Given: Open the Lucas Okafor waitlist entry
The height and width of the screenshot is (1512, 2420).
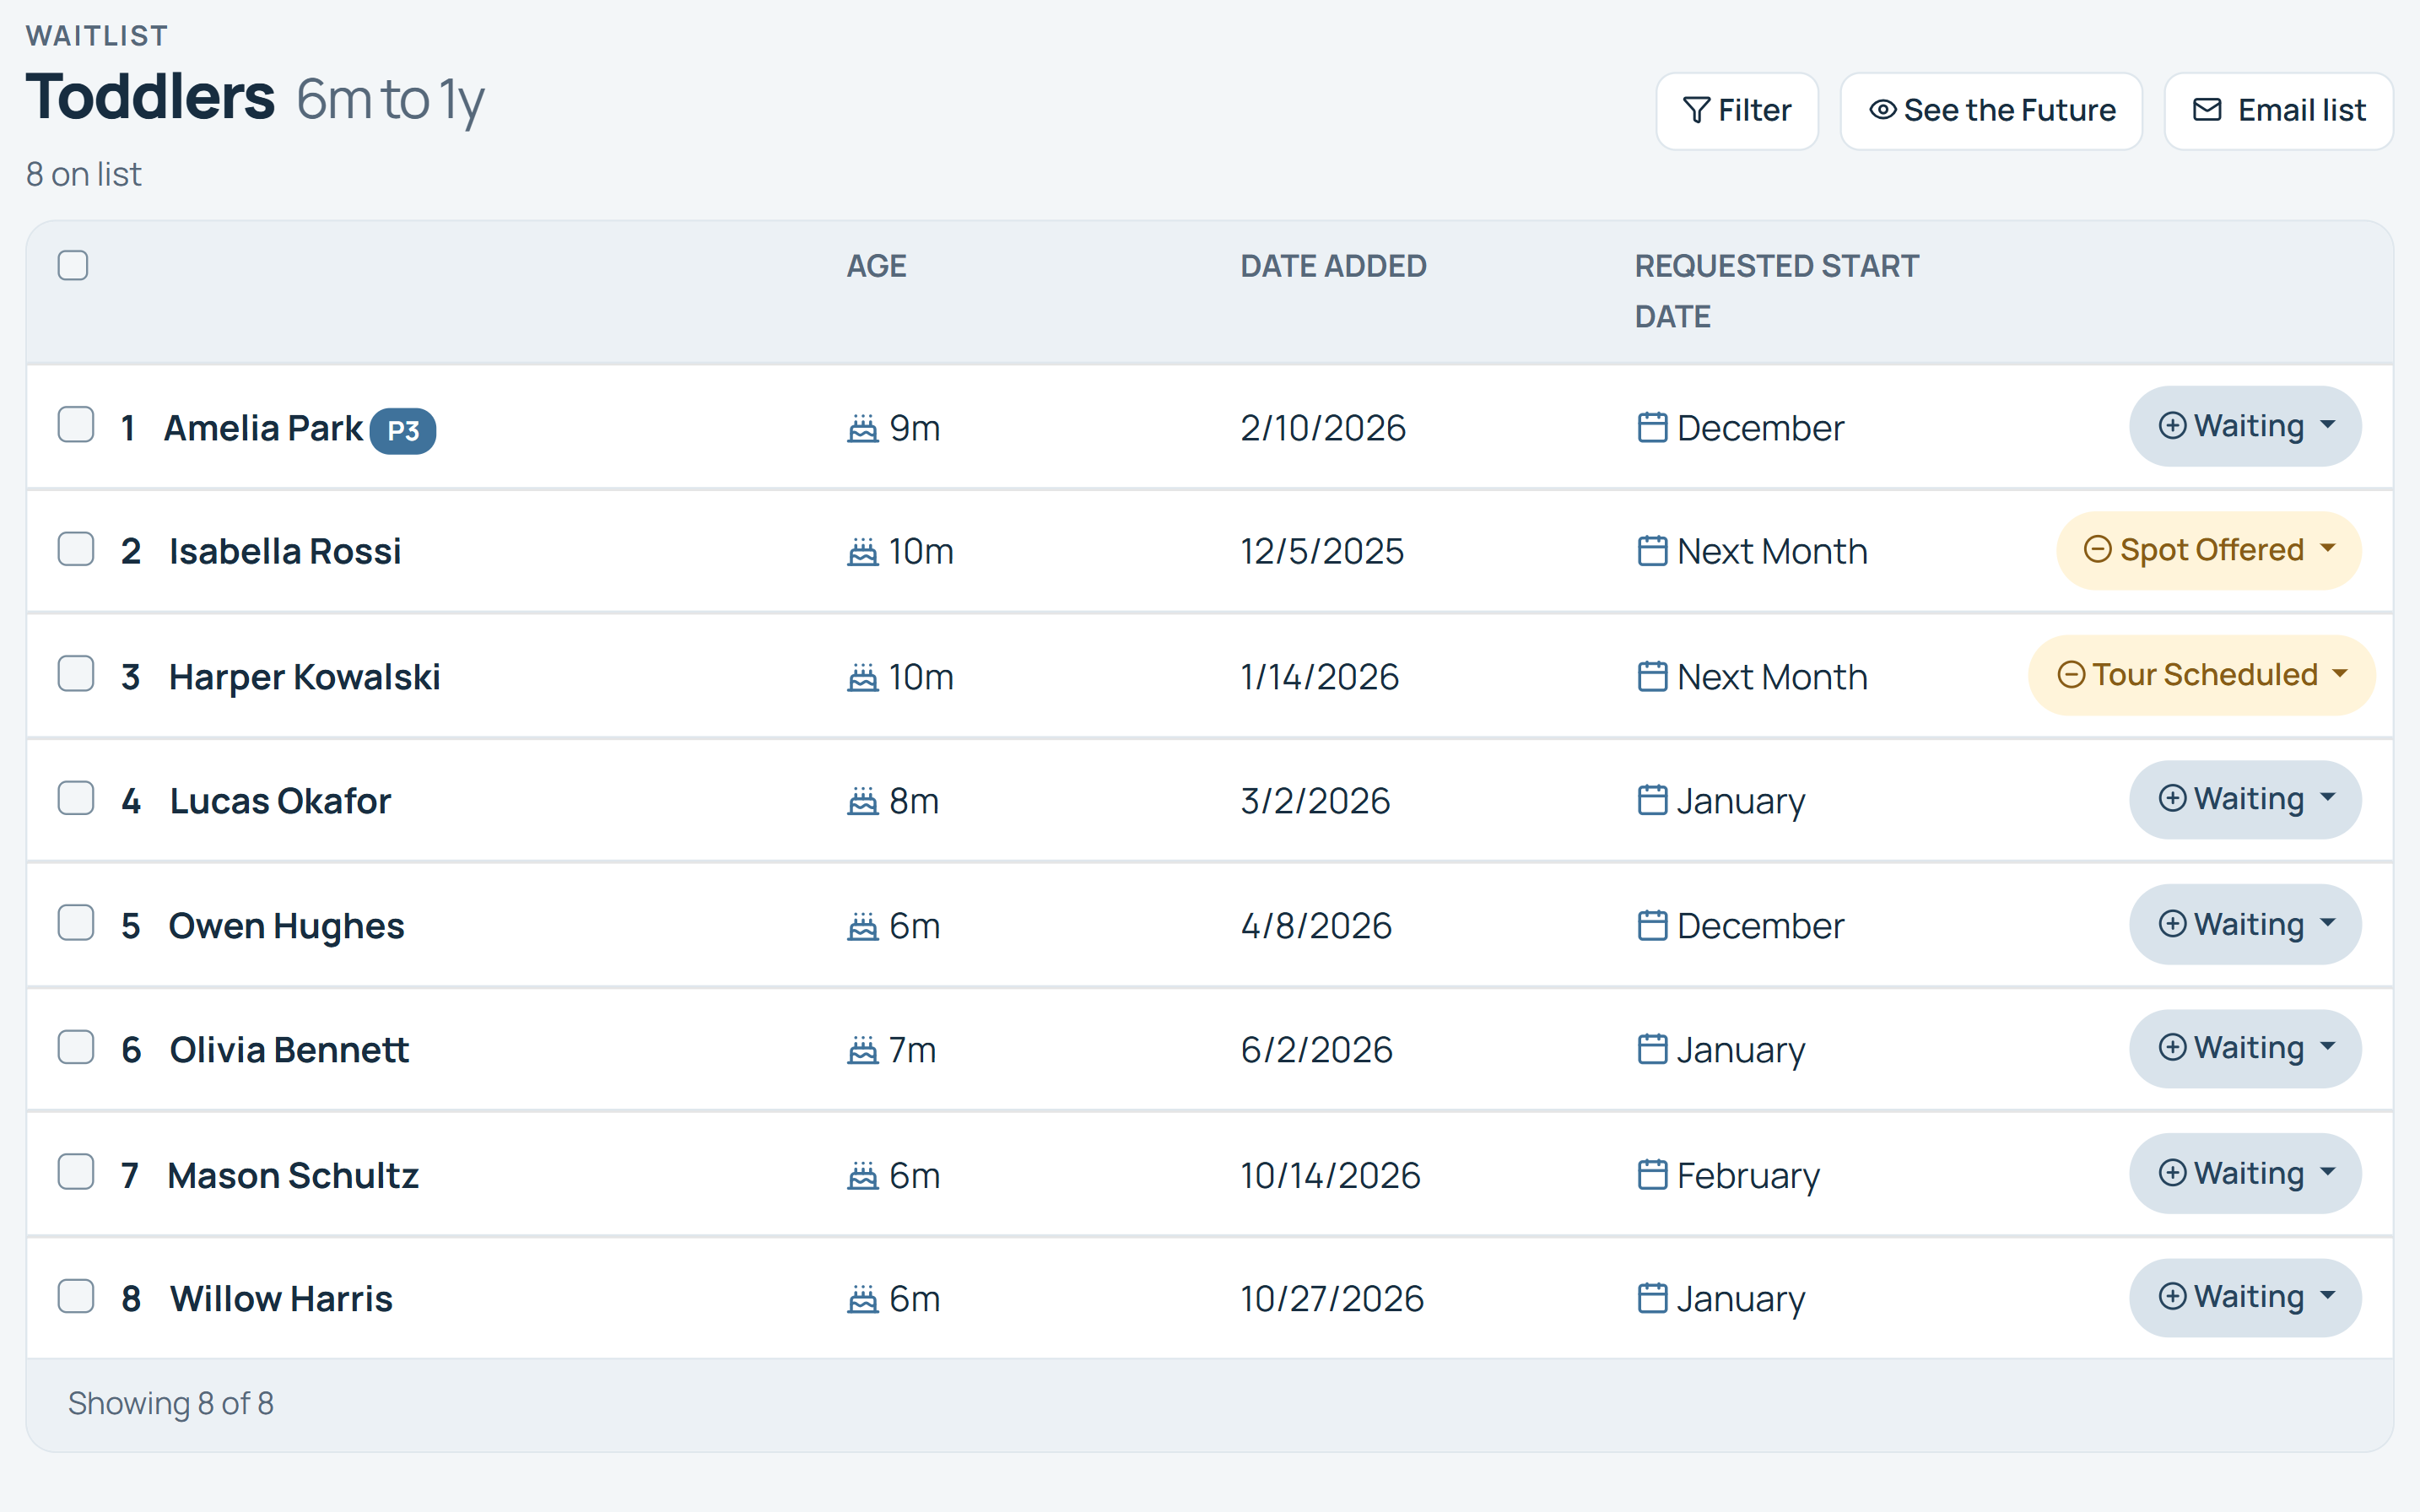Looking at the screenshot, I should click(x=280, y=801).
